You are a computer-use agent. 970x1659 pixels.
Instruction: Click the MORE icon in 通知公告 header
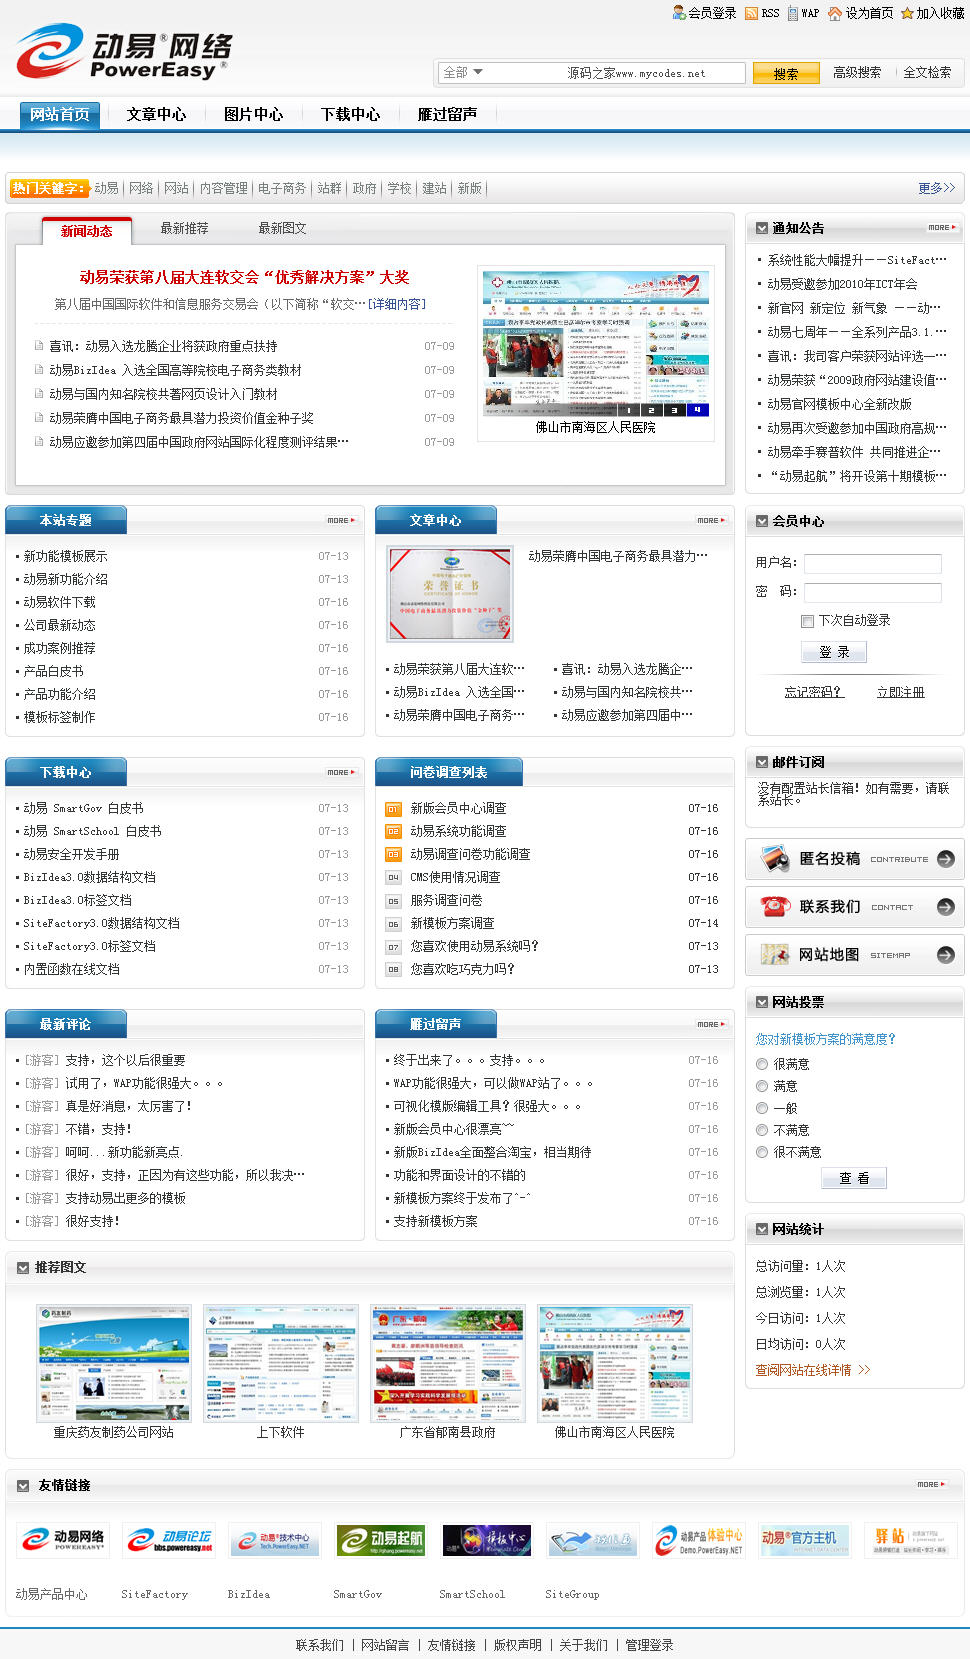coord(942,228)
